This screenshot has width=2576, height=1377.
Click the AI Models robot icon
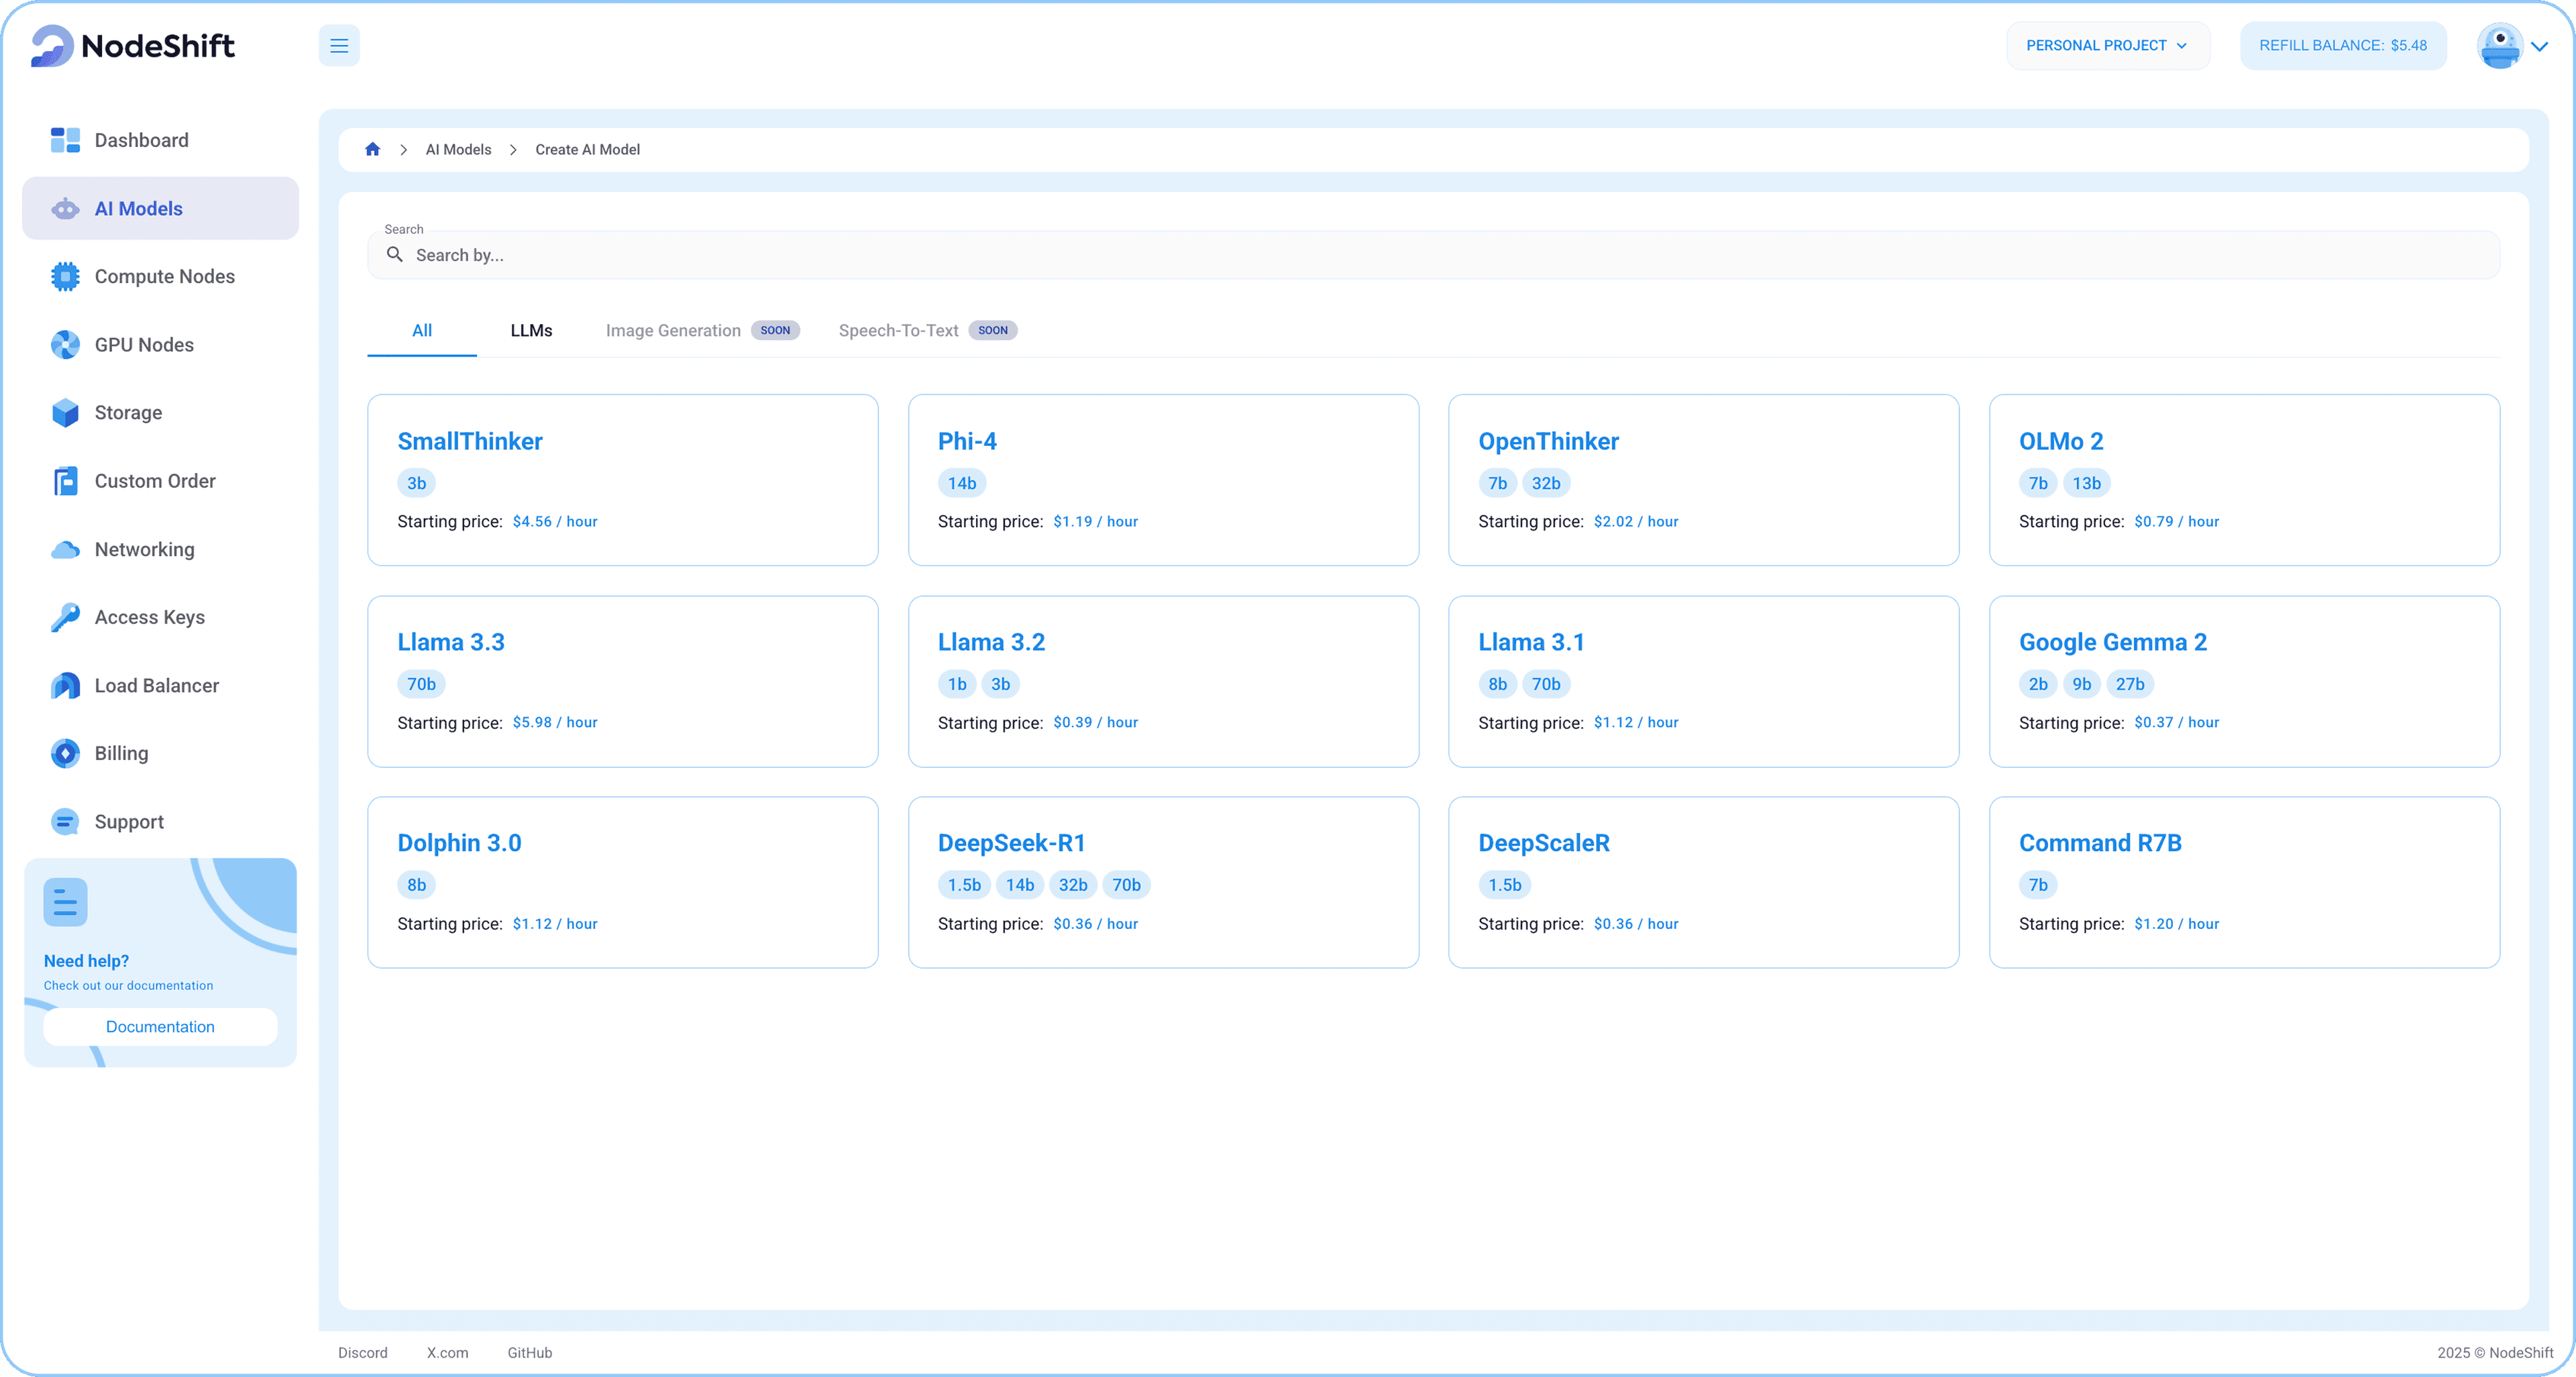[65, 208]
